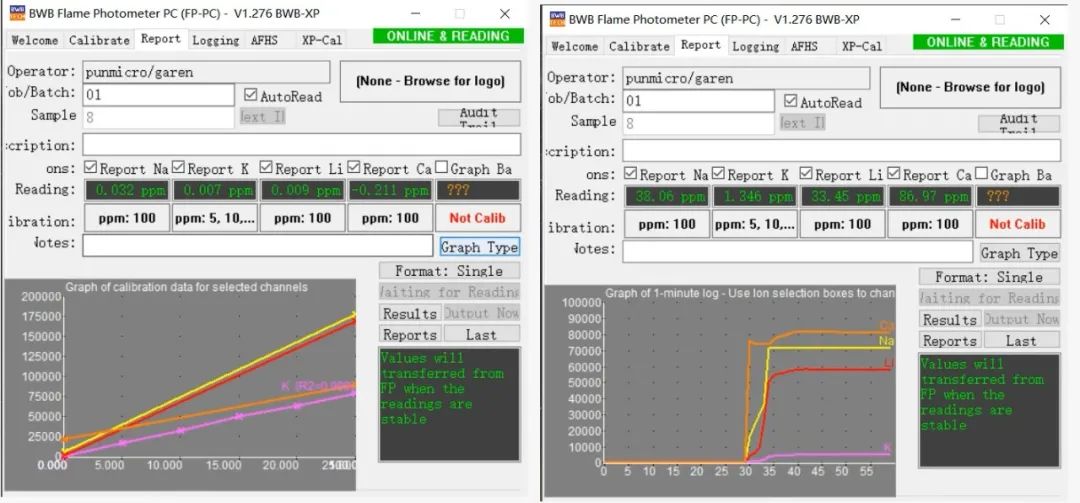Browse for logo in the left window
Viewport: 1080px width, 503px height.
(430, 81)
